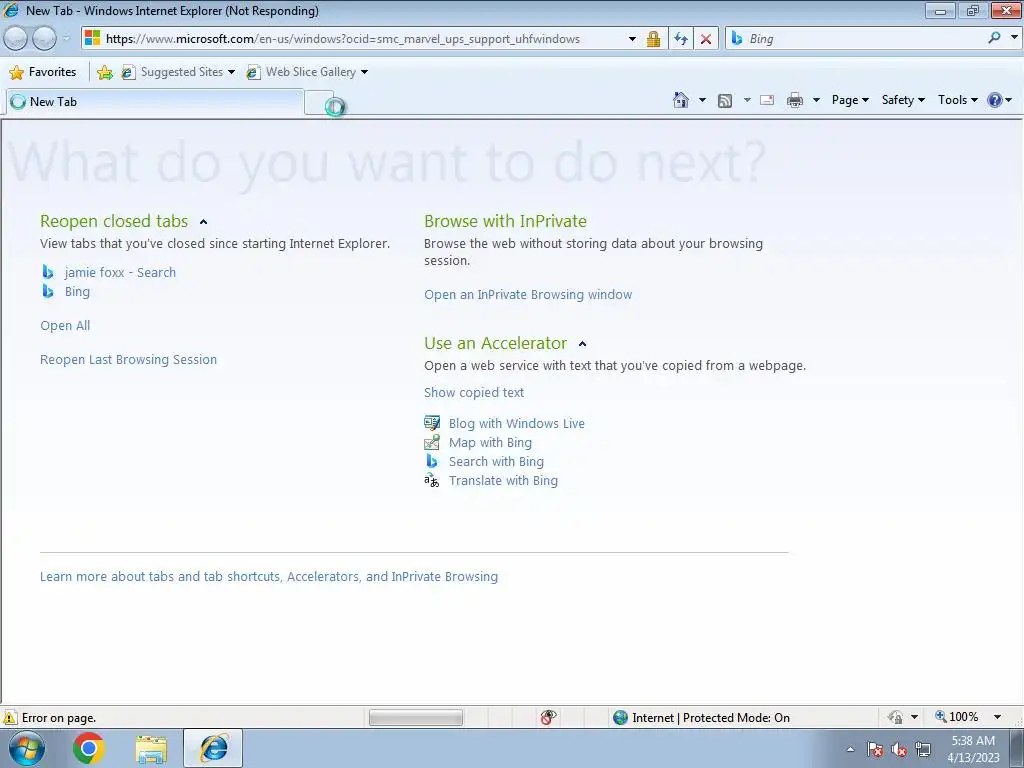This screenshot has height=768, width=1024.
Task: Click the taskbar clock showing 5:38 AM
Action: pyautogui.click(x=973, y=749)
